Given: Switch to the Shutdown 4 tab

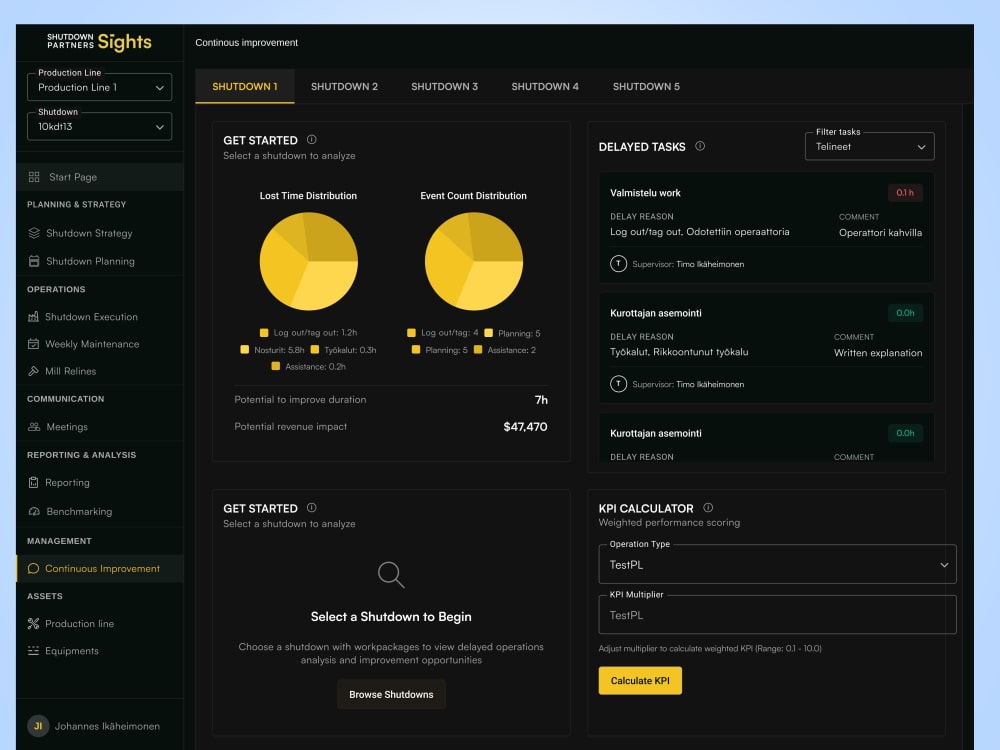Looking at the screenshot, I should point(545,86).
